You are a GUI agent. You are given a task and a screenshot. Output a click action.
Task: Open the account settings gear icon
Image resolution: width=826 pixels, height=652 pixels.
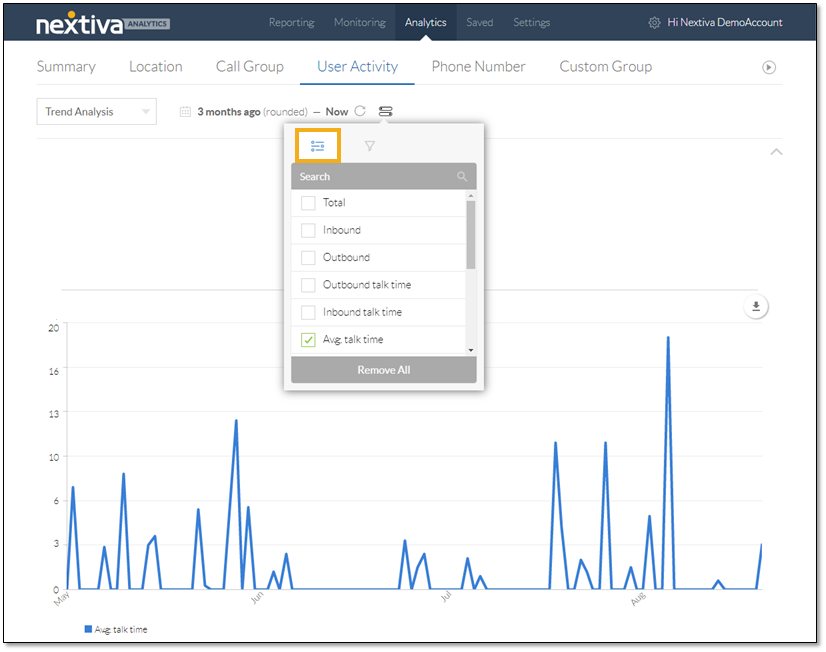[654, 23]
